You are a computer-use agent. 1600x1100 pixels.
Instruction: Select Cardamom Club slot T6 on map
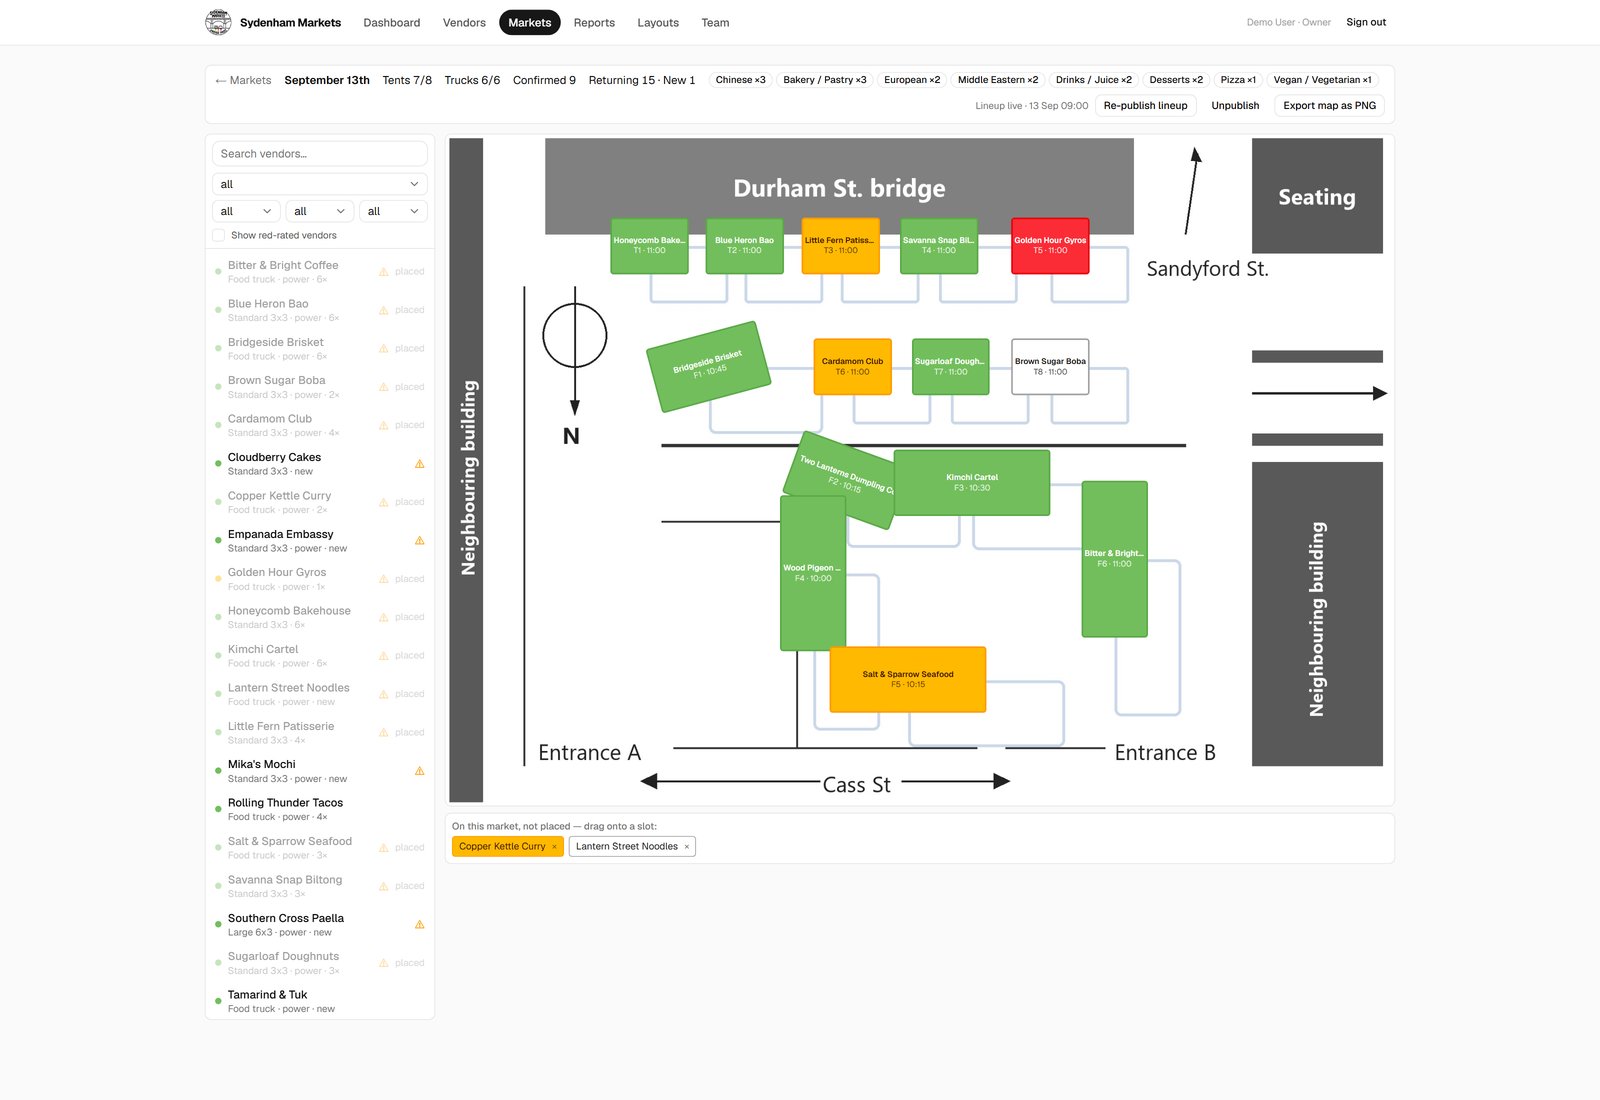tap(853, 367)
